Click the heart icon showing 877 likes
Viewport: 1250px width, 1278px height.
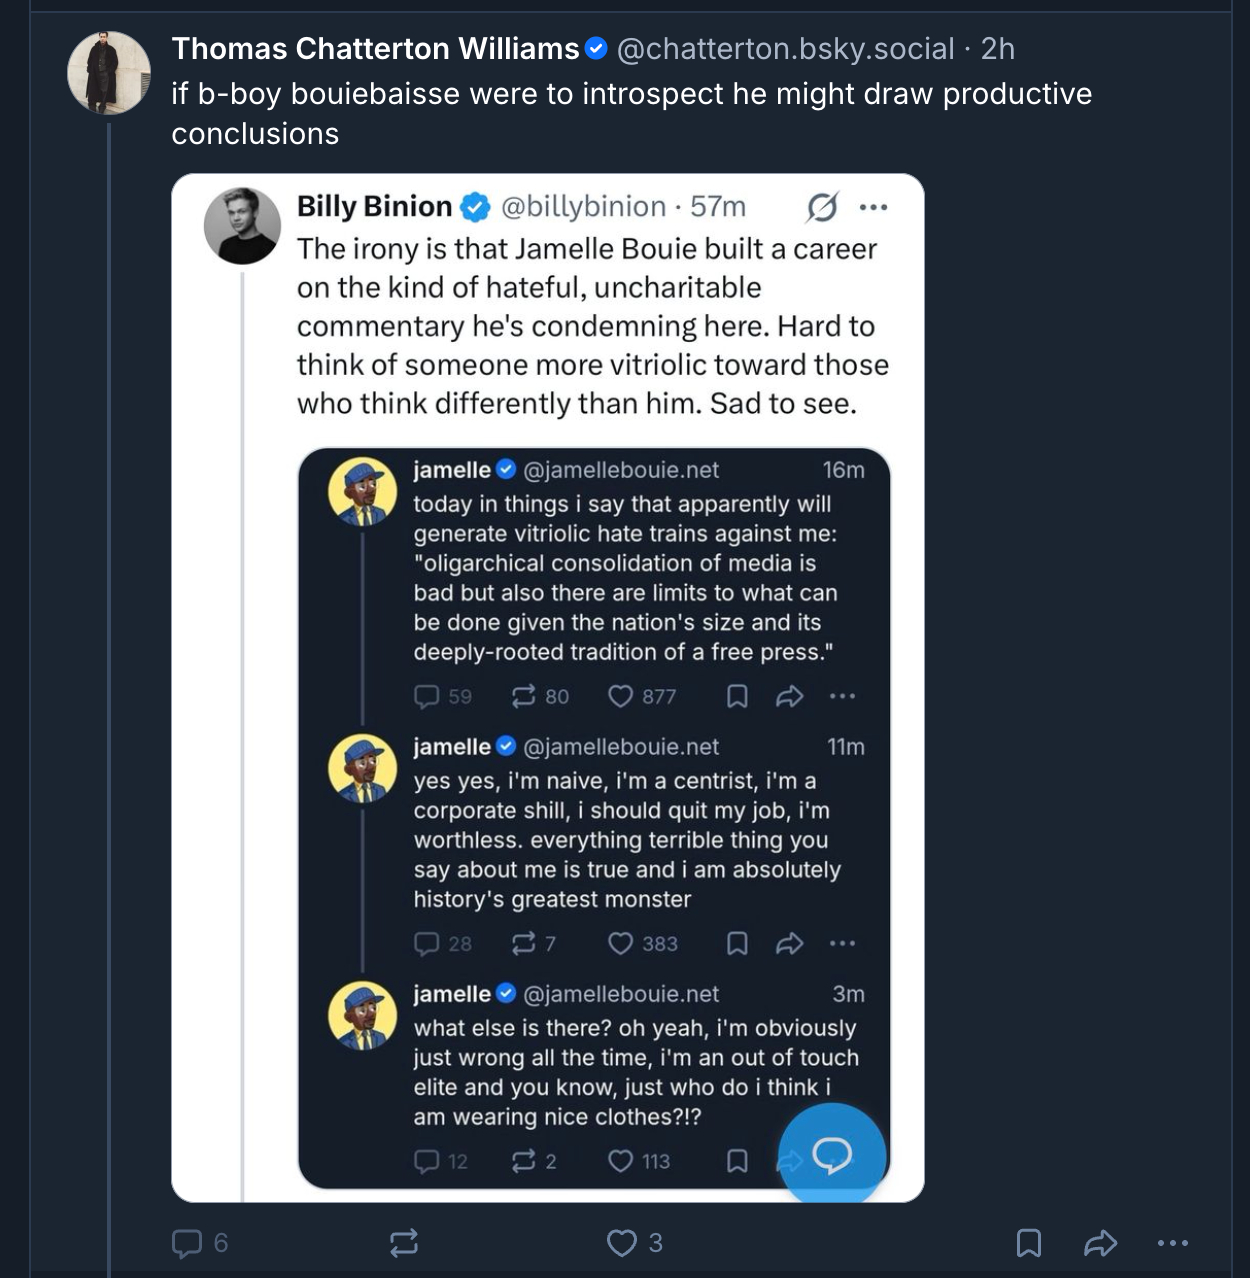pos(621,696)
